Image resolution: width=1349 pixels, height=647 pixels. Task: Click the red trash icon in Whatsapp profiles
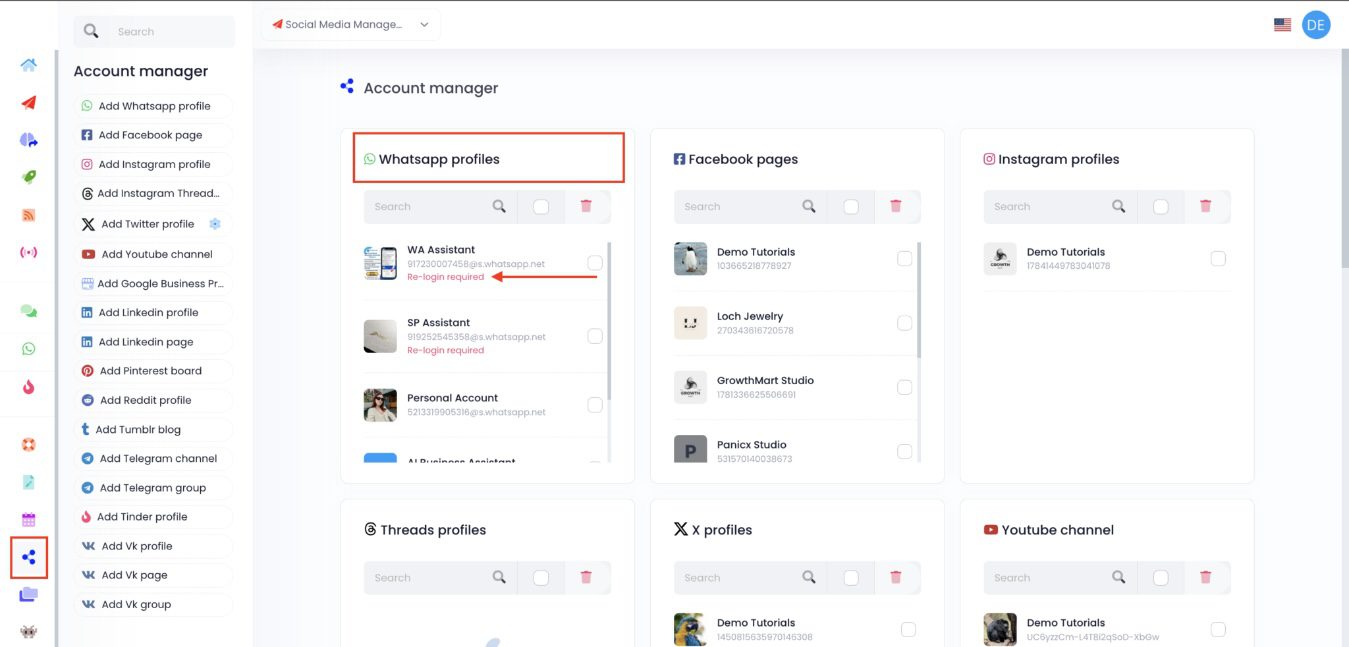coord(586,206)
